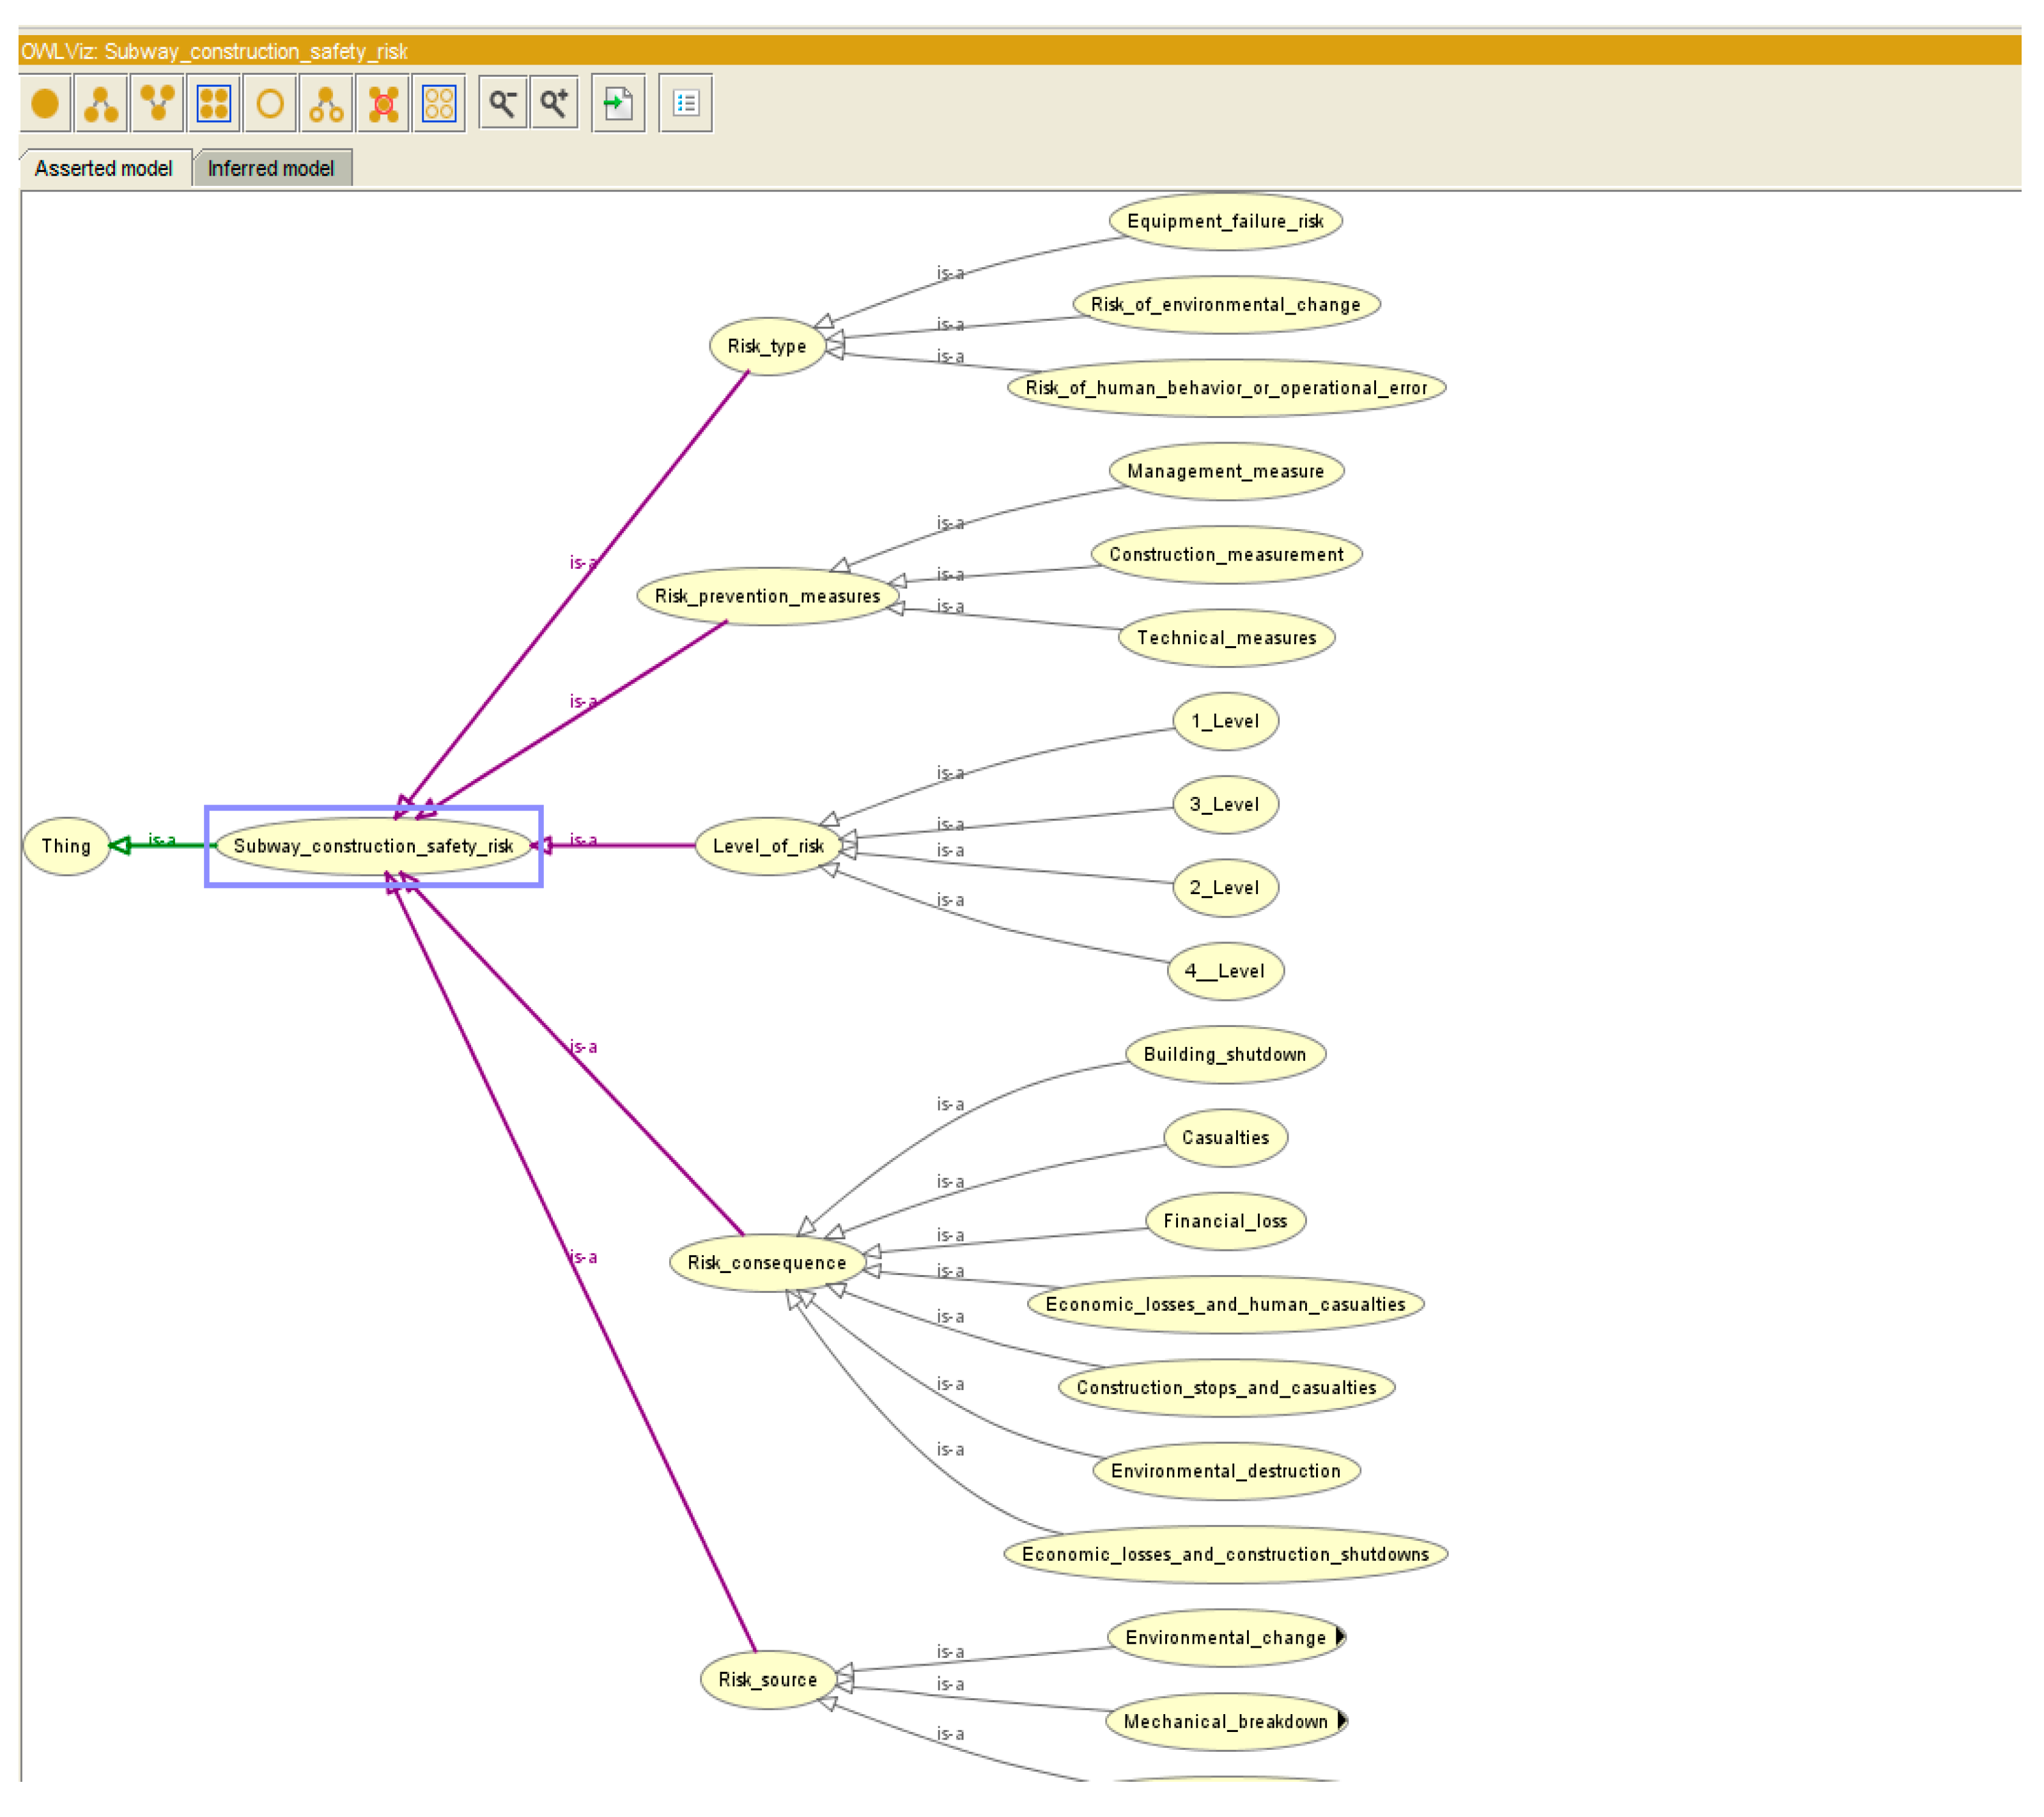2044x1817 pixels.
Task: Switch to the Inferred model tab
Action: [x=271, y=169]
